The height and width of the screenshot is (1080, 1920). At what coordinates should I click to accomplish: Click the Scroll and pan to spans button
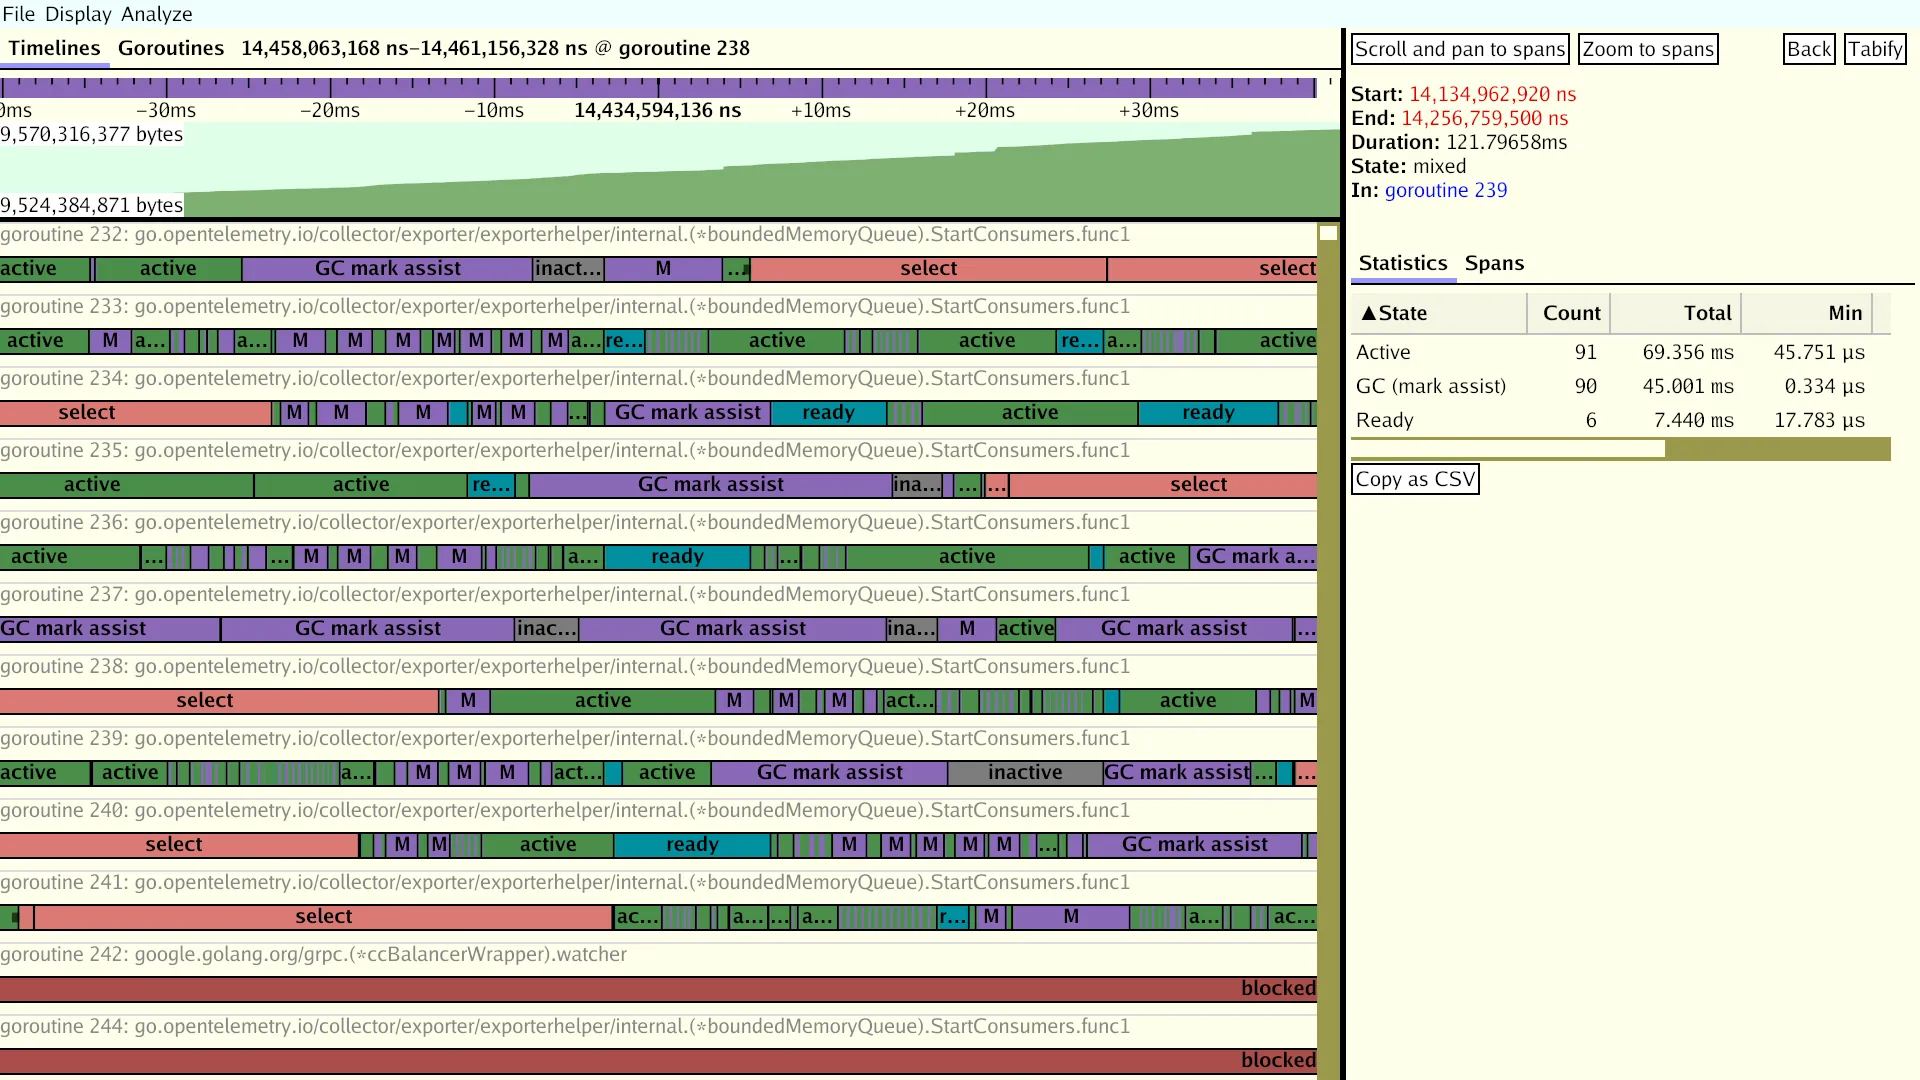[1459, 49]
